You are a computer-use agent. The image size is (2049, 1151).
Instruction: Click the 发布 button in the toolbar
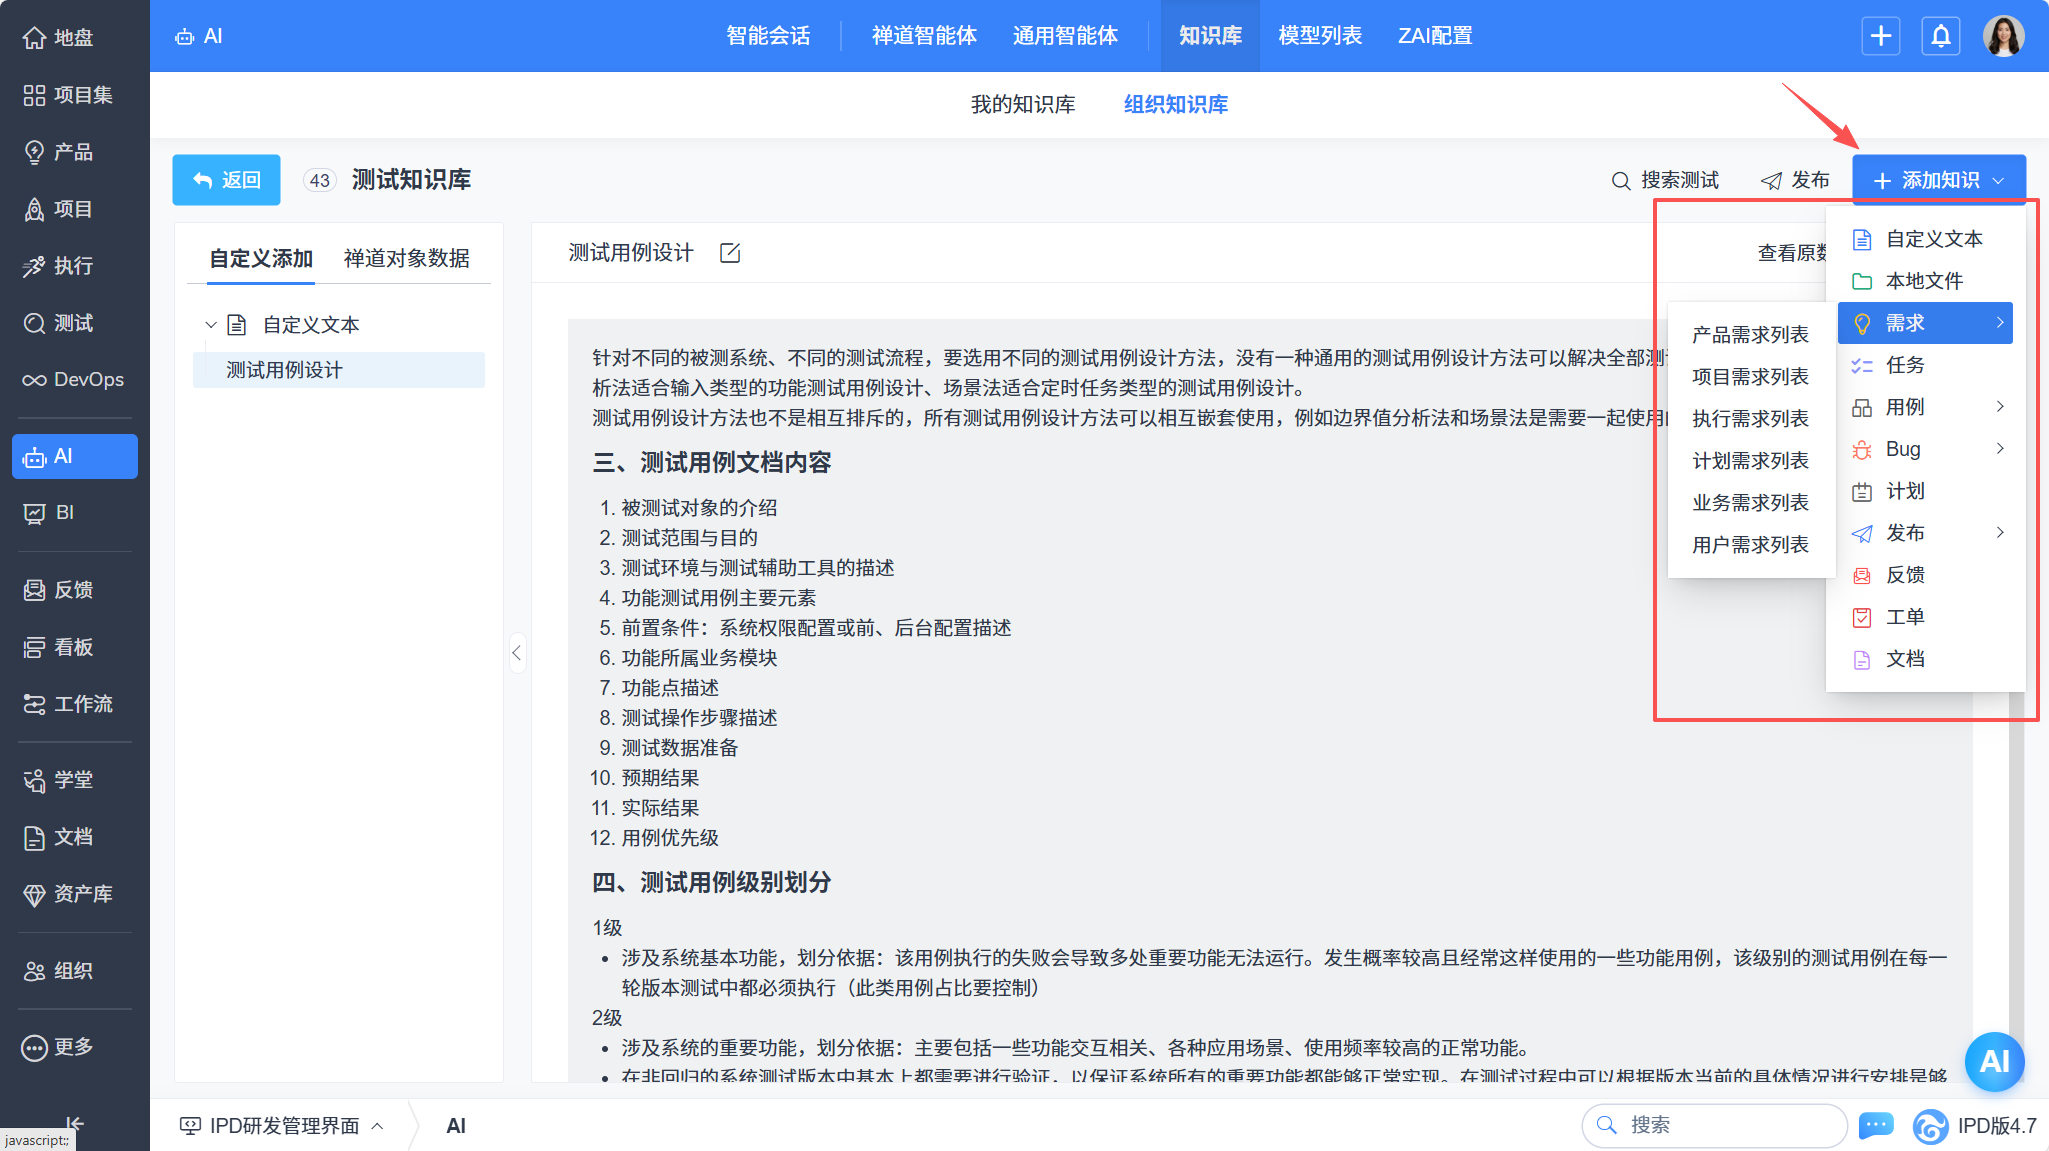(1795, 180)
